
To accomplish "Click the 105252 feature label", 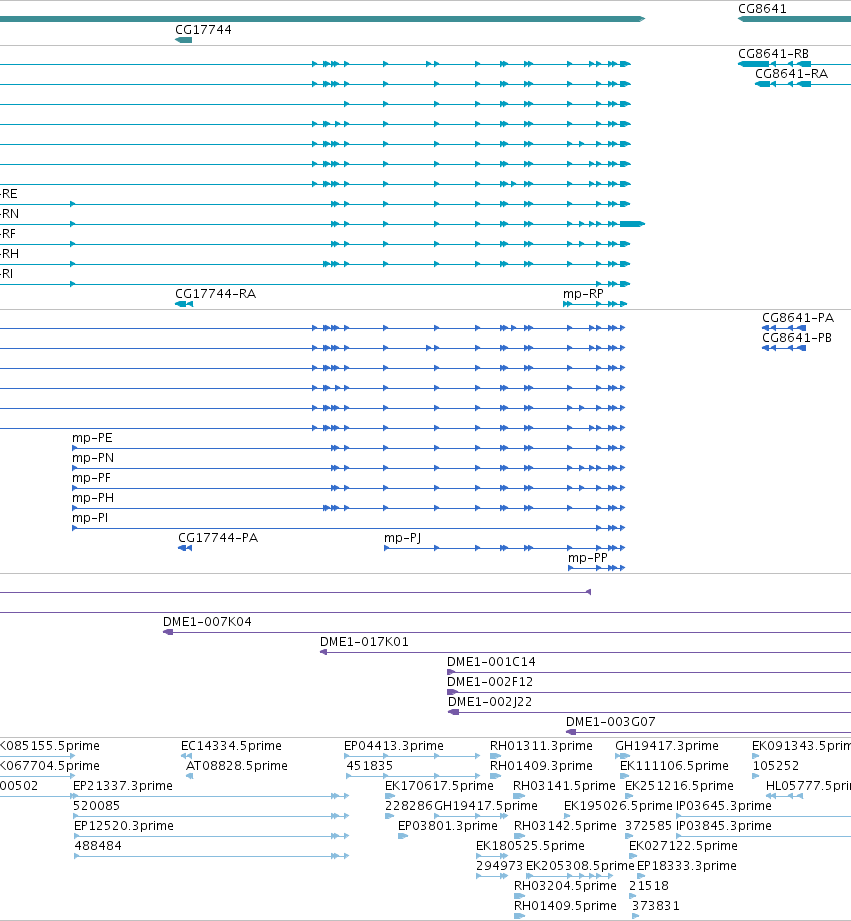I will point(776,765).
